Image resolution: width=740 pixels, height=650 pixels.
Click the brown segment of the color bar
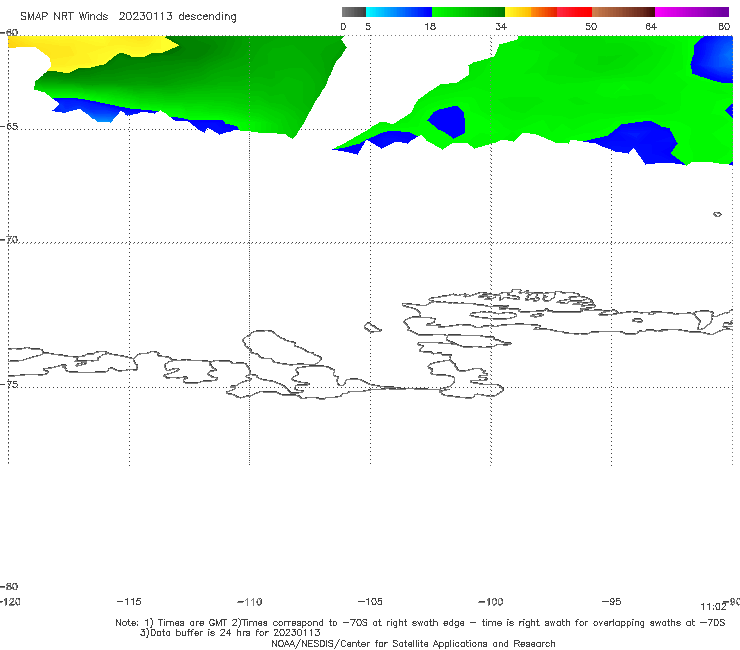click(x=623, y=12)
